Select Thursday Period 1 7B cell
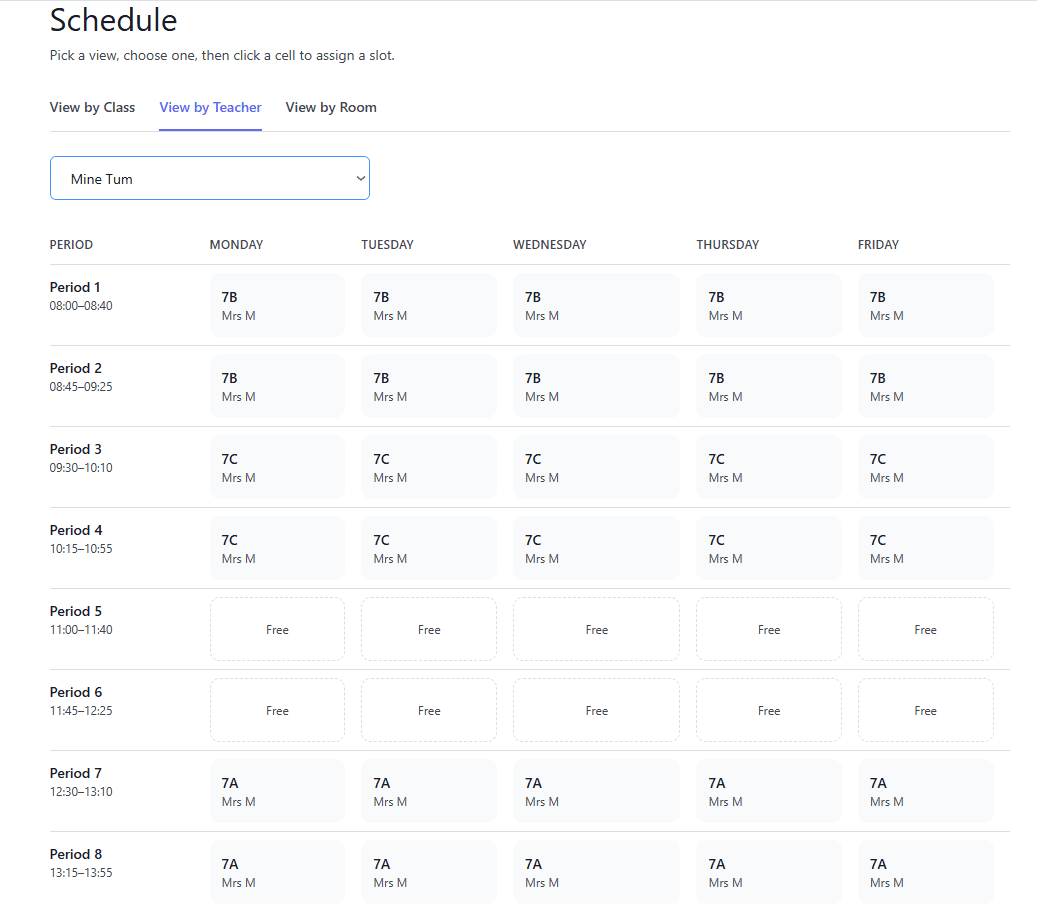This screenshot has width=1037, height=911. (768, 305)
